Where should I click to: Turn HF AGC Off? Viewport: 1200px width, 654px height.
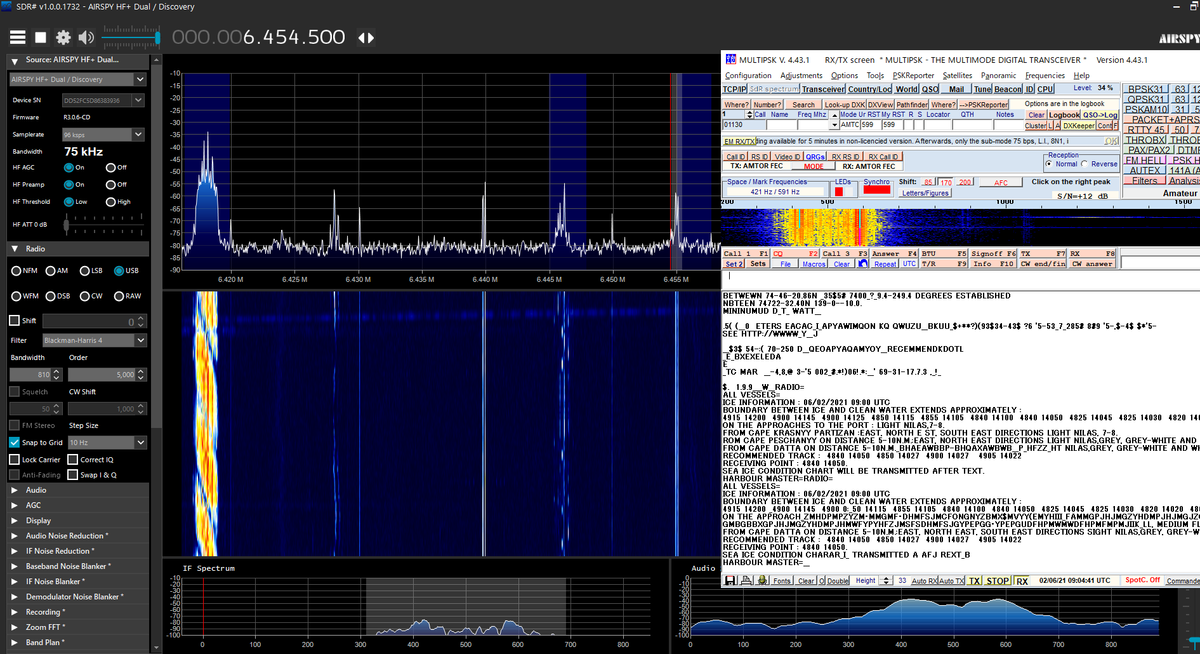[116, 167]
